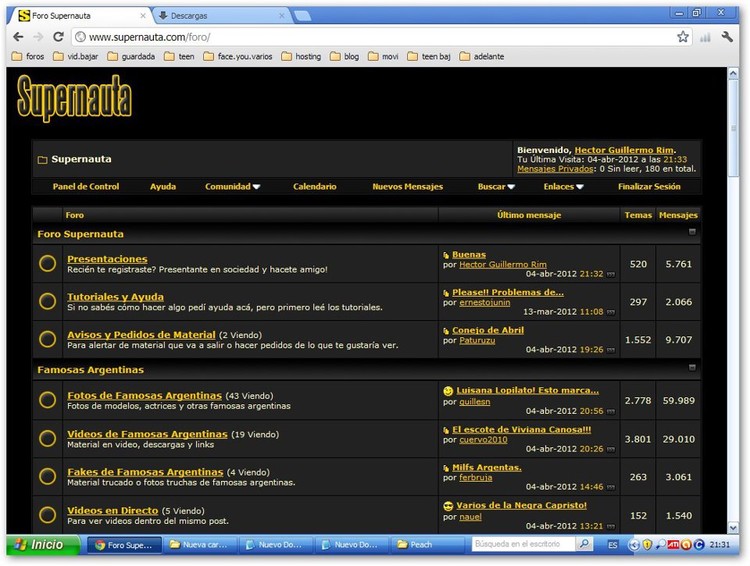Expand the Comunidad dropdown menu
Viewport: 750px width, 566px height.
(x=232, y=187)
